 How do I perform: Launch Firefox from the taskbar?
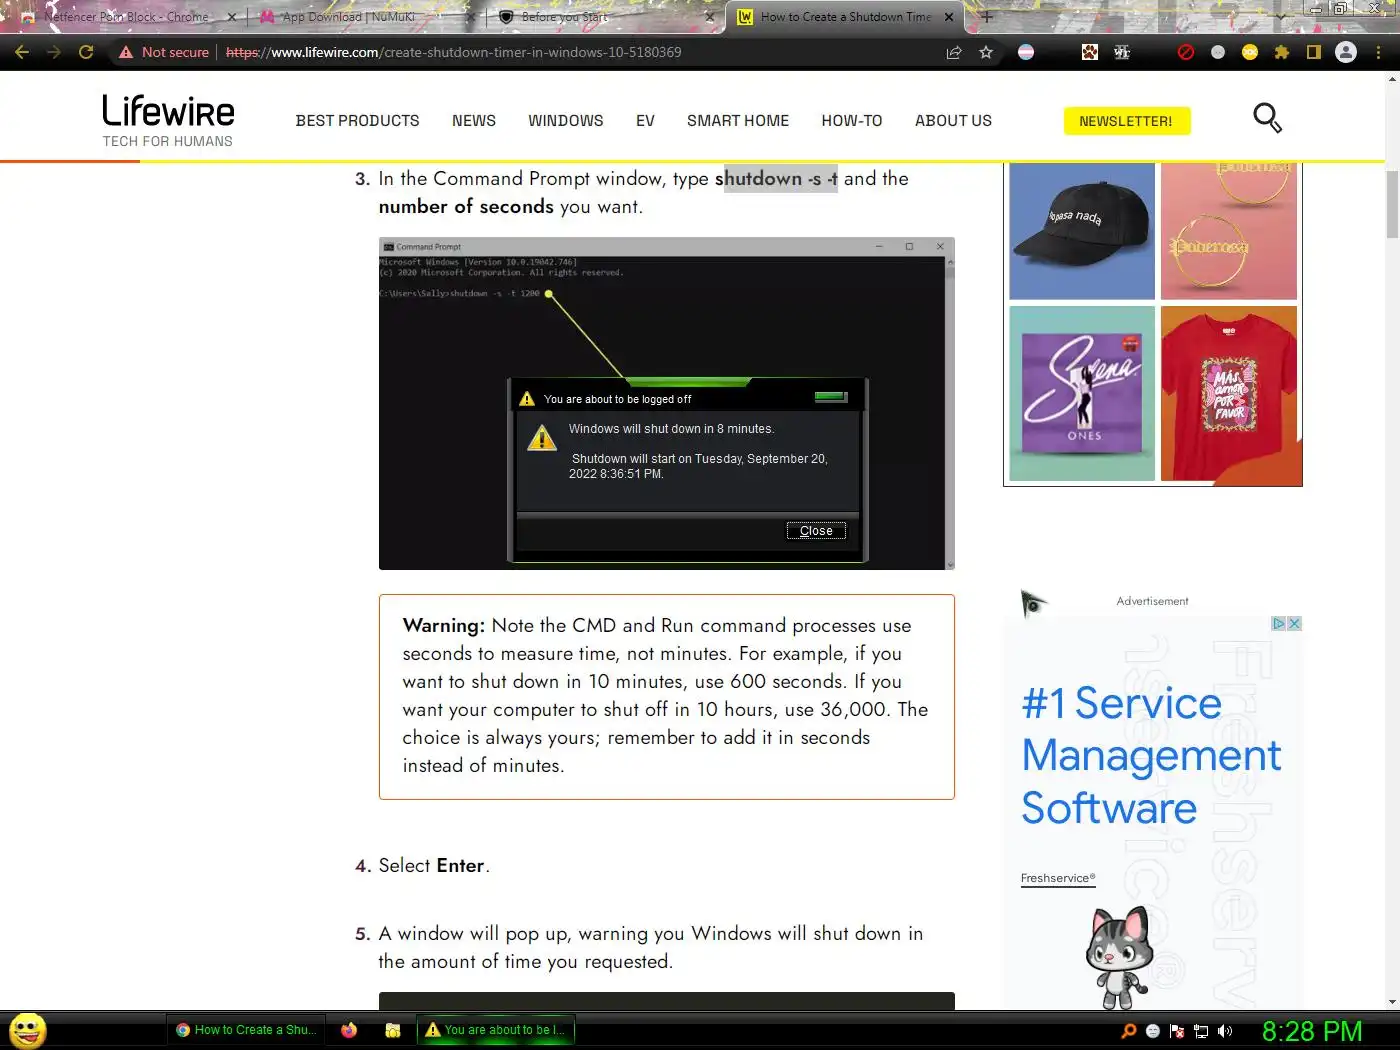349,1030
